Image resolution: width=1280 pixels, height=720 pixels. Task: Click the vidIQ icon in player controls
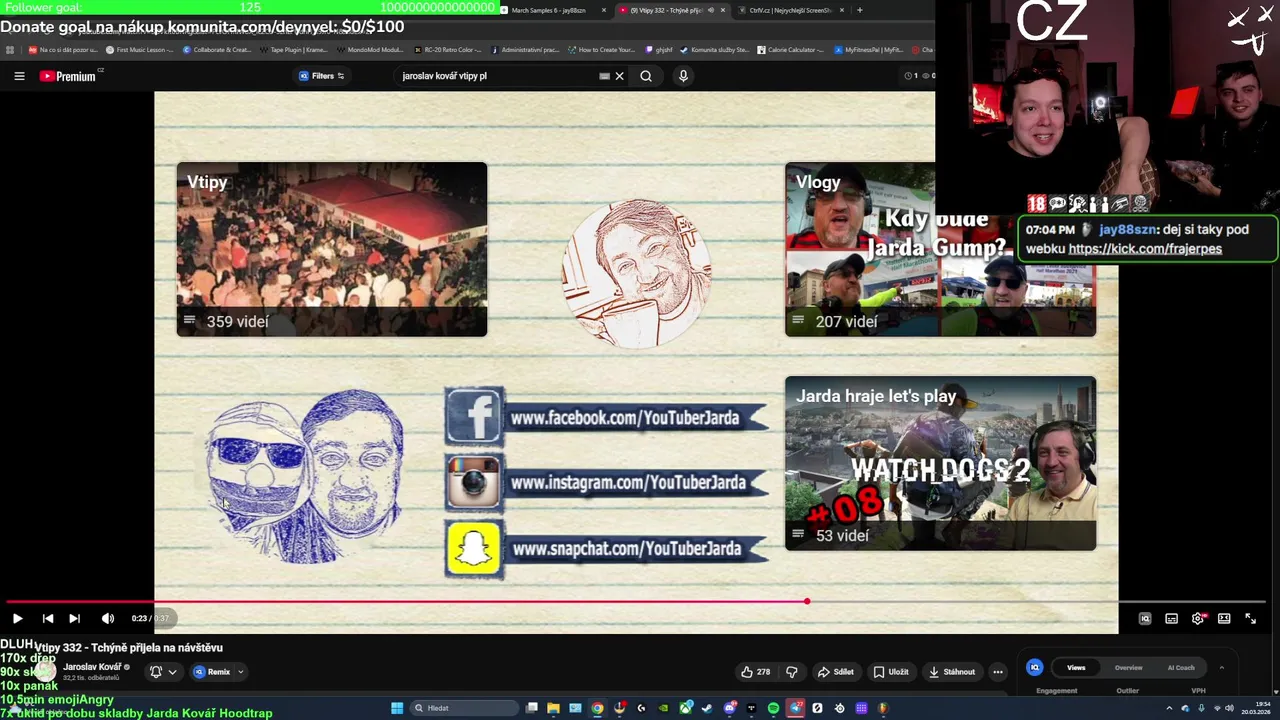pos(1145,618)
